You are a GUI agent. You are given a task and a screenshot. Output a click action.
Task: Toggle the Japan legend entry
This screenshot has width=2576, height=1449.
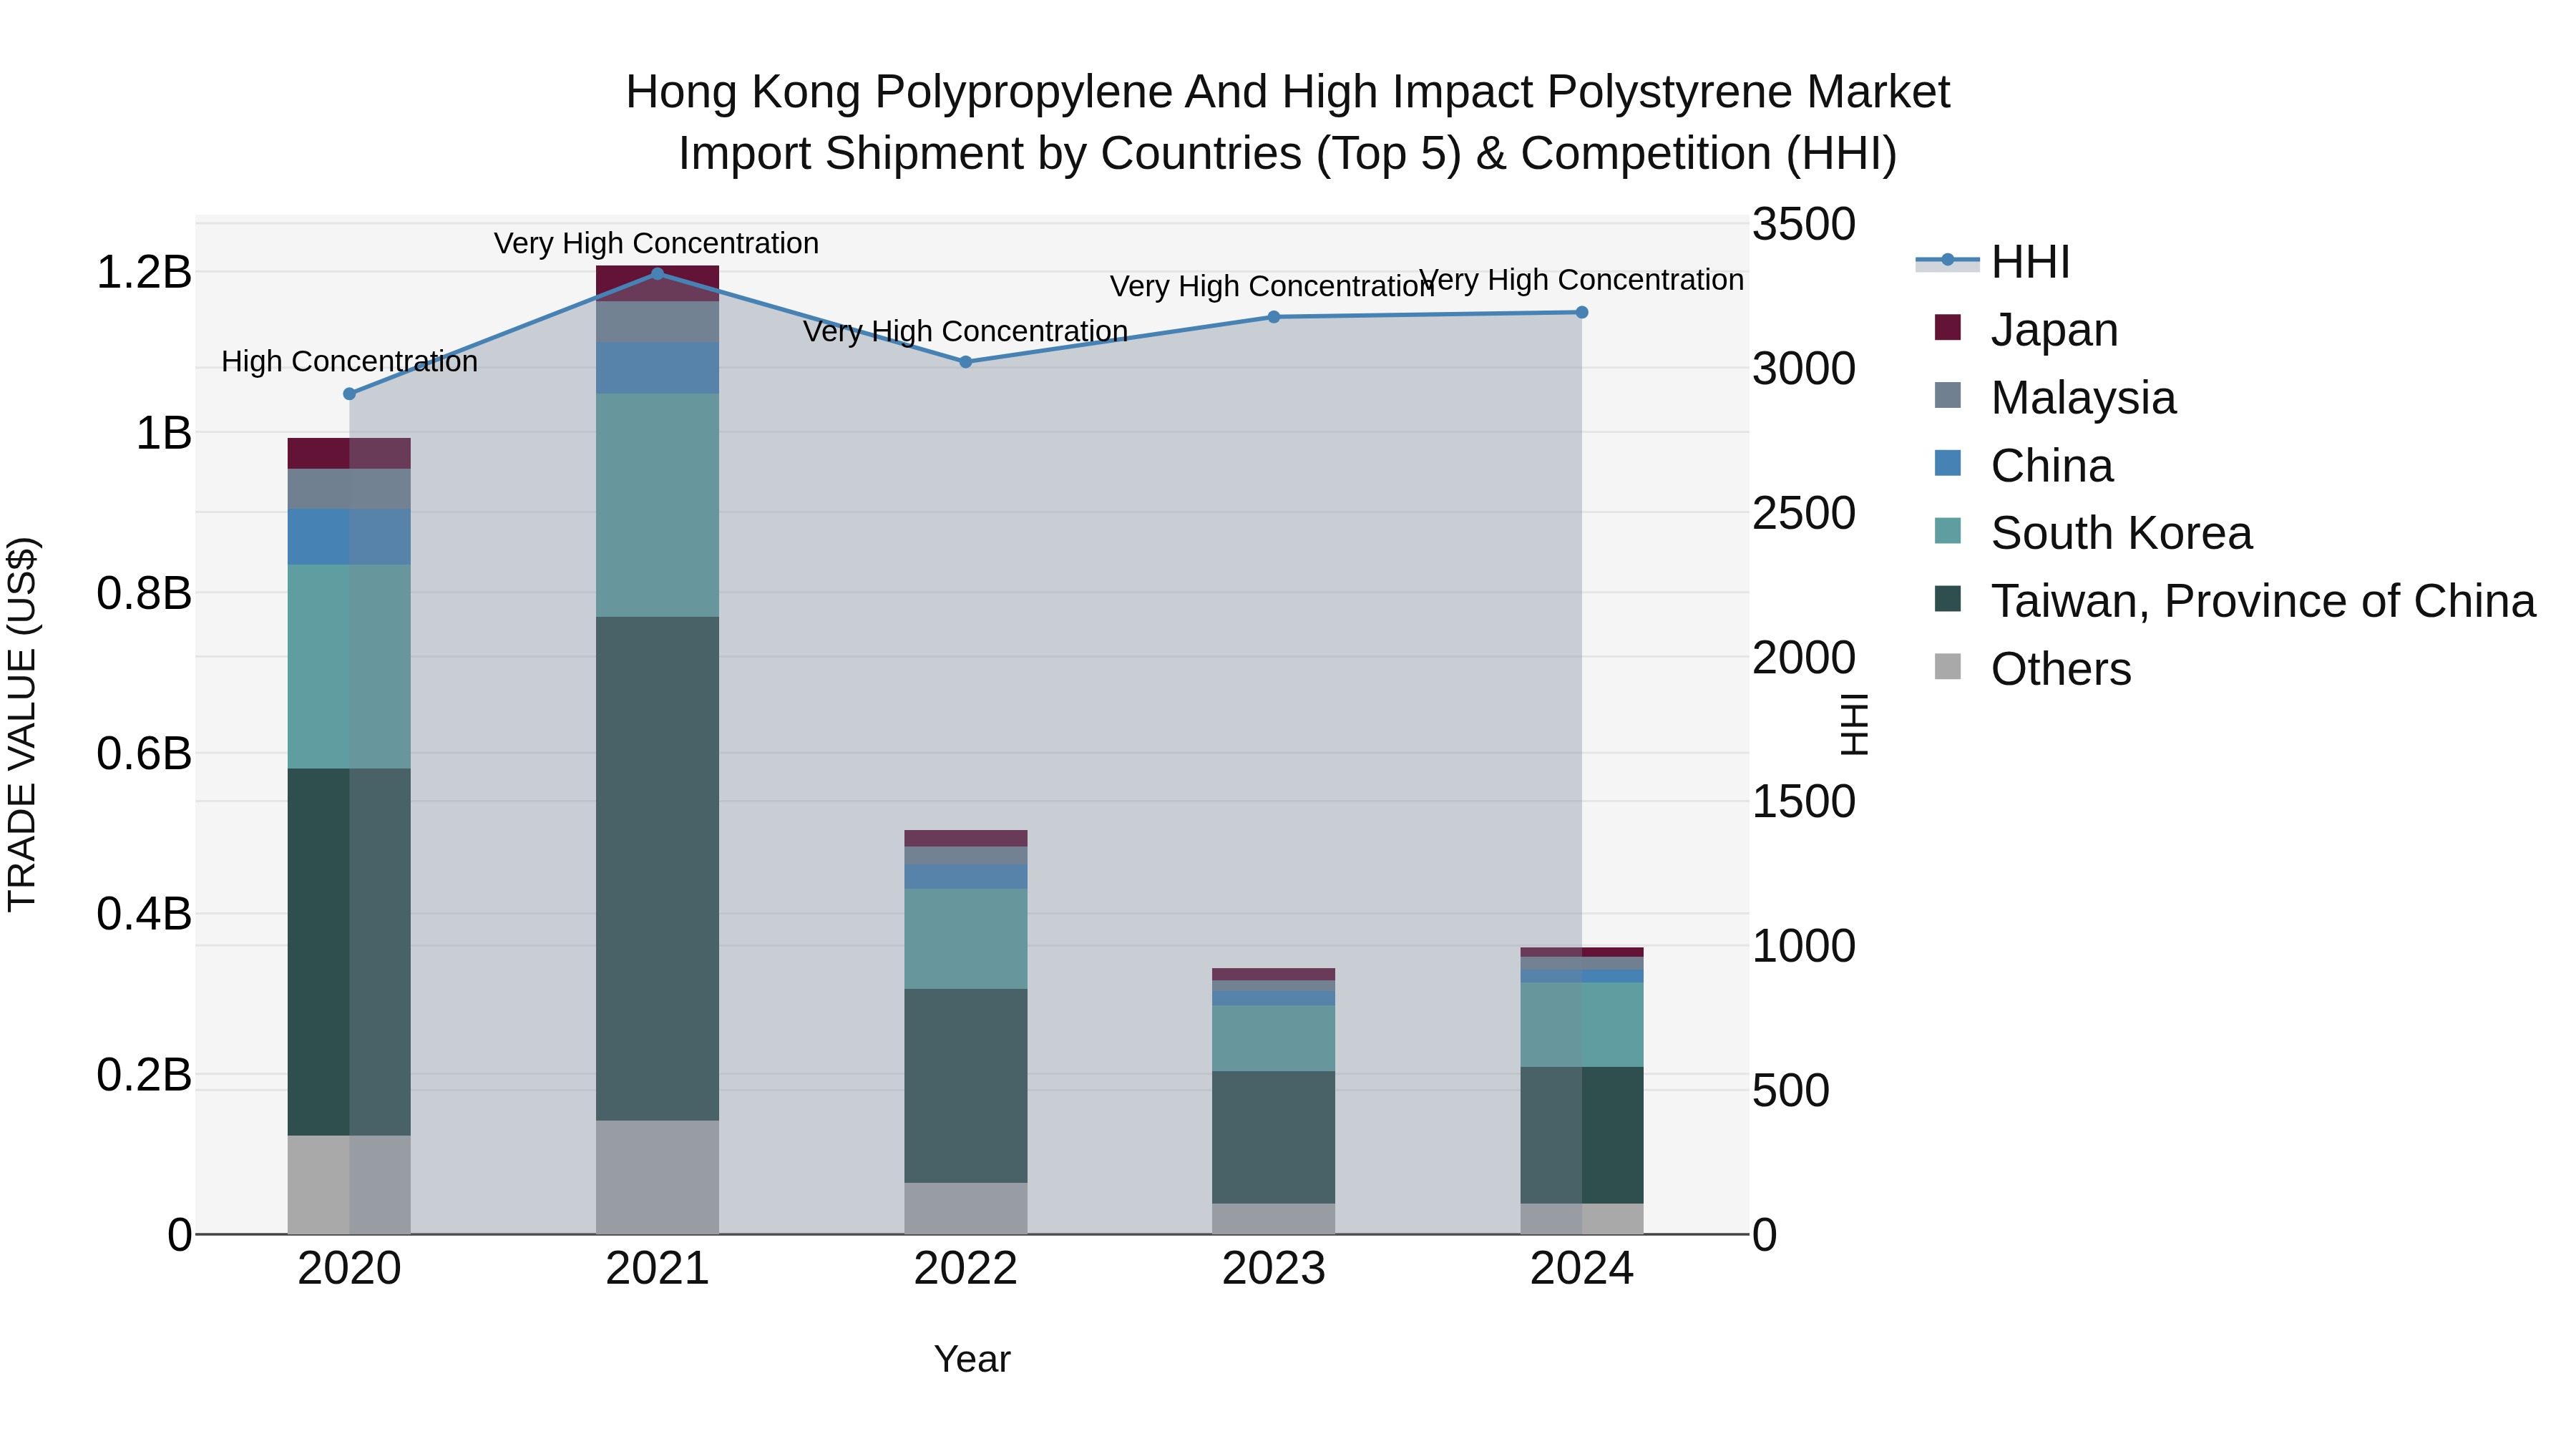2026,329
